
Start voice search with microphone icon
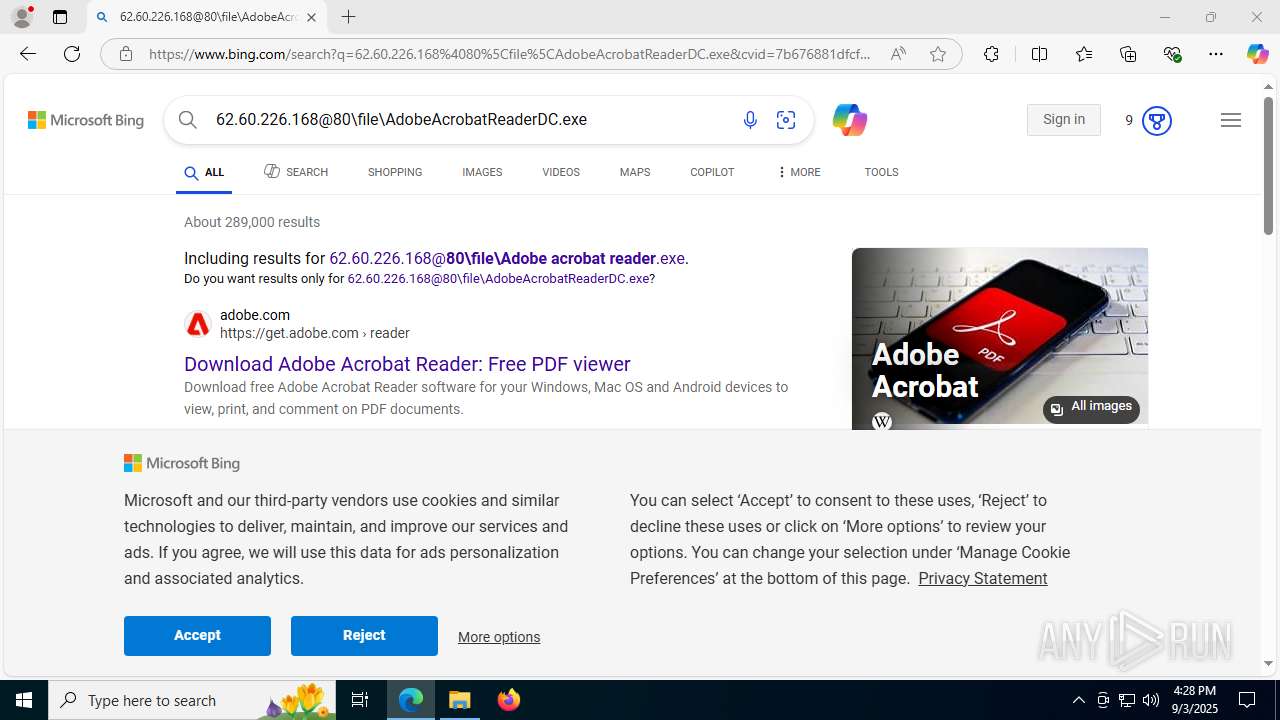(x=750, y=120)
